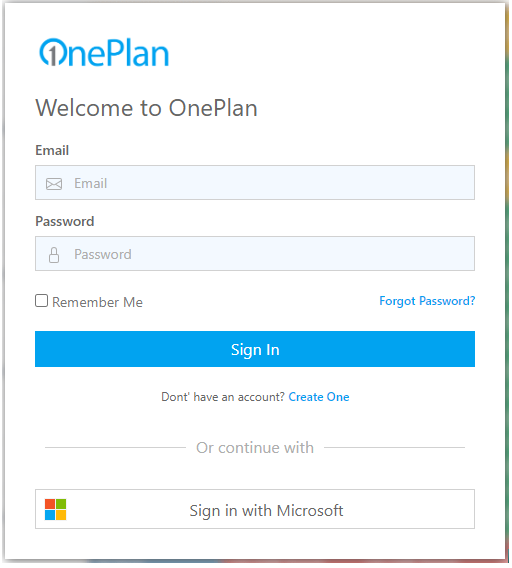Click the blue Sign In button

[x=255, y=349]
